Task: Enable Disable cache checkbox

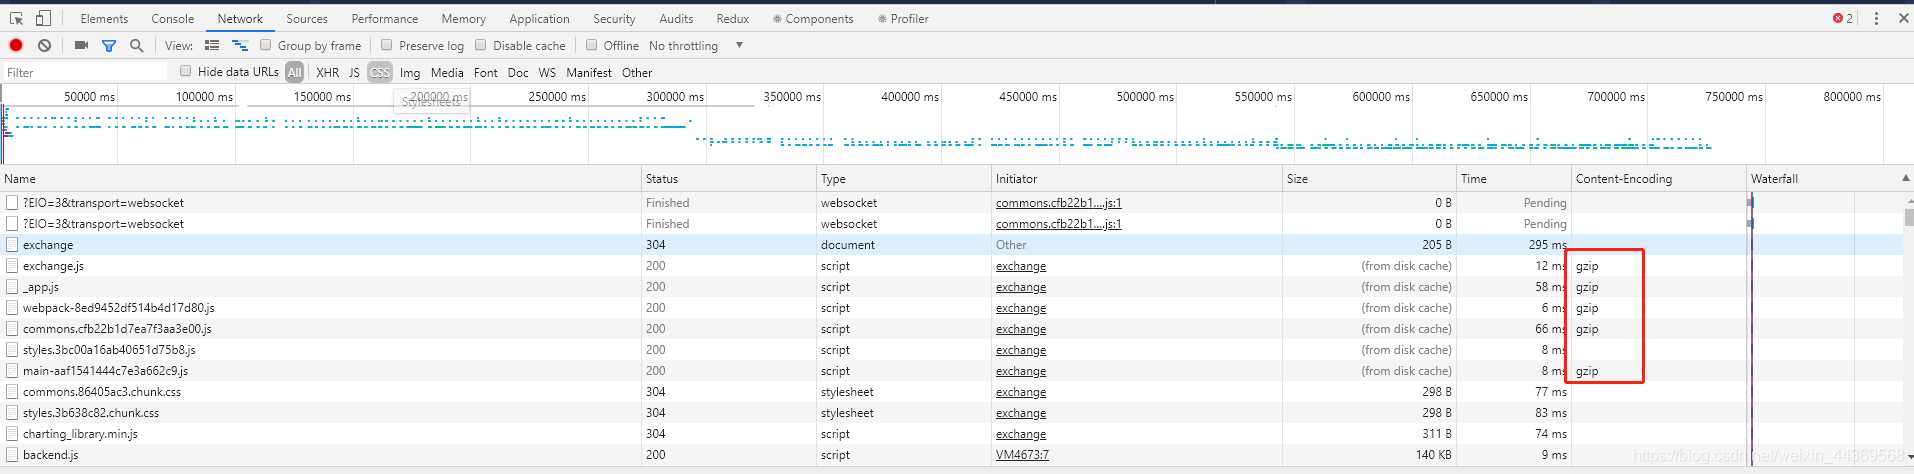Action: (481, 45)
